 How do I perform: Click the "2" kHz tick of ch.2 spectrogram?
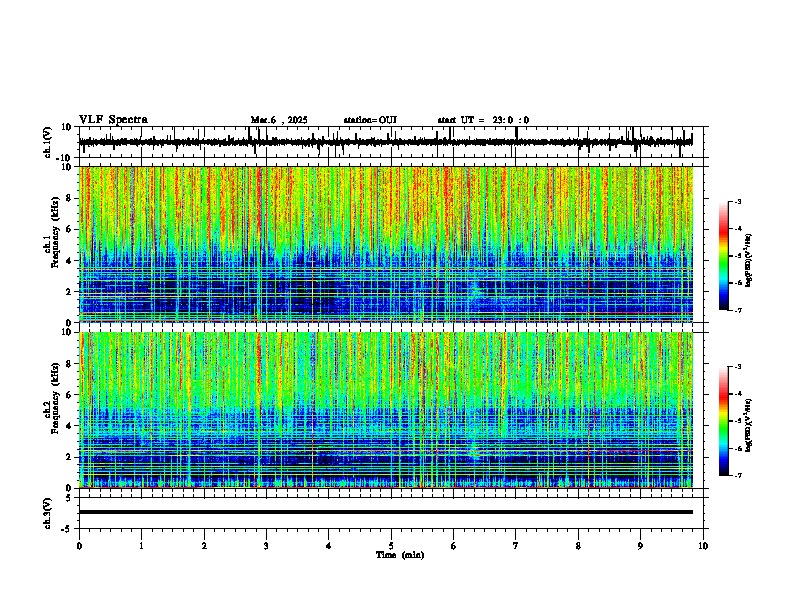click(70, 457)
